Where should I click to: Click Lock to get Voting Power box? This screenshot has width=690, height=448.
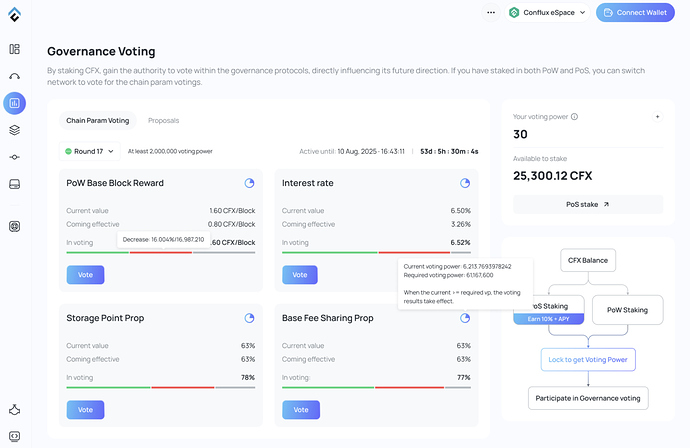[587, 359]
